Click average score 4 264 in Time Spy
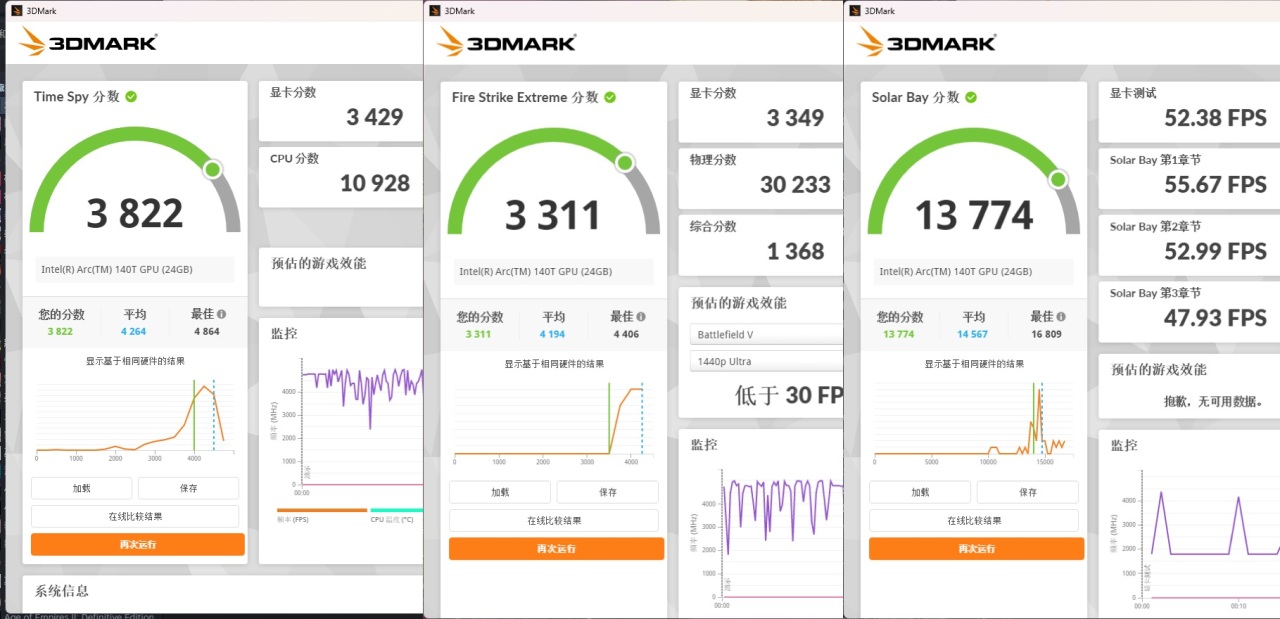Image resolution: width=1280 pixels, height=619 pixels. [134, 331]
